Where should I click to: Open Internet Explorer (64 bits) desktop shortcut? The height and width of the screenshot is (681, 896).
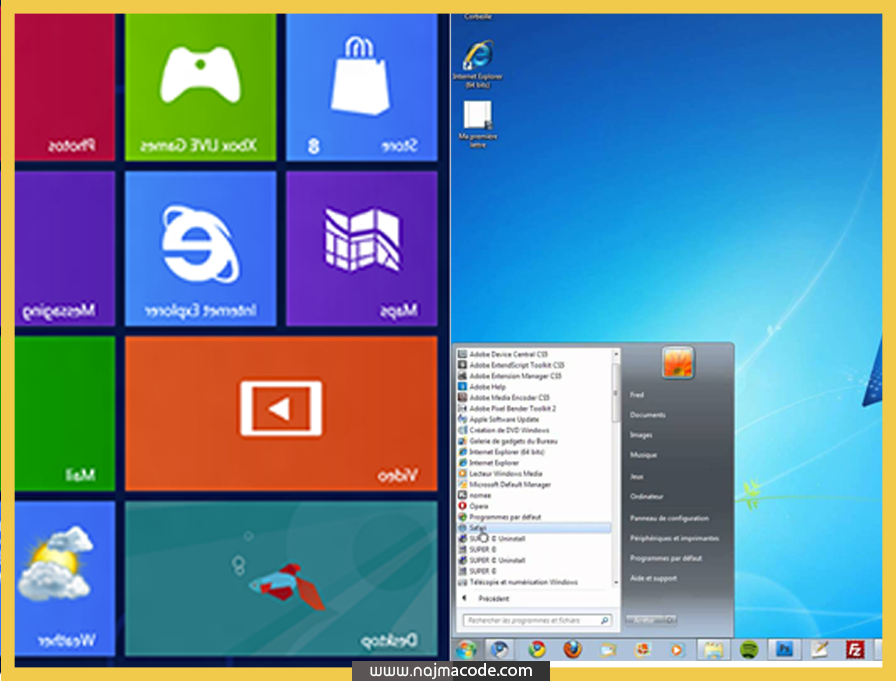(x=478, y=64)
